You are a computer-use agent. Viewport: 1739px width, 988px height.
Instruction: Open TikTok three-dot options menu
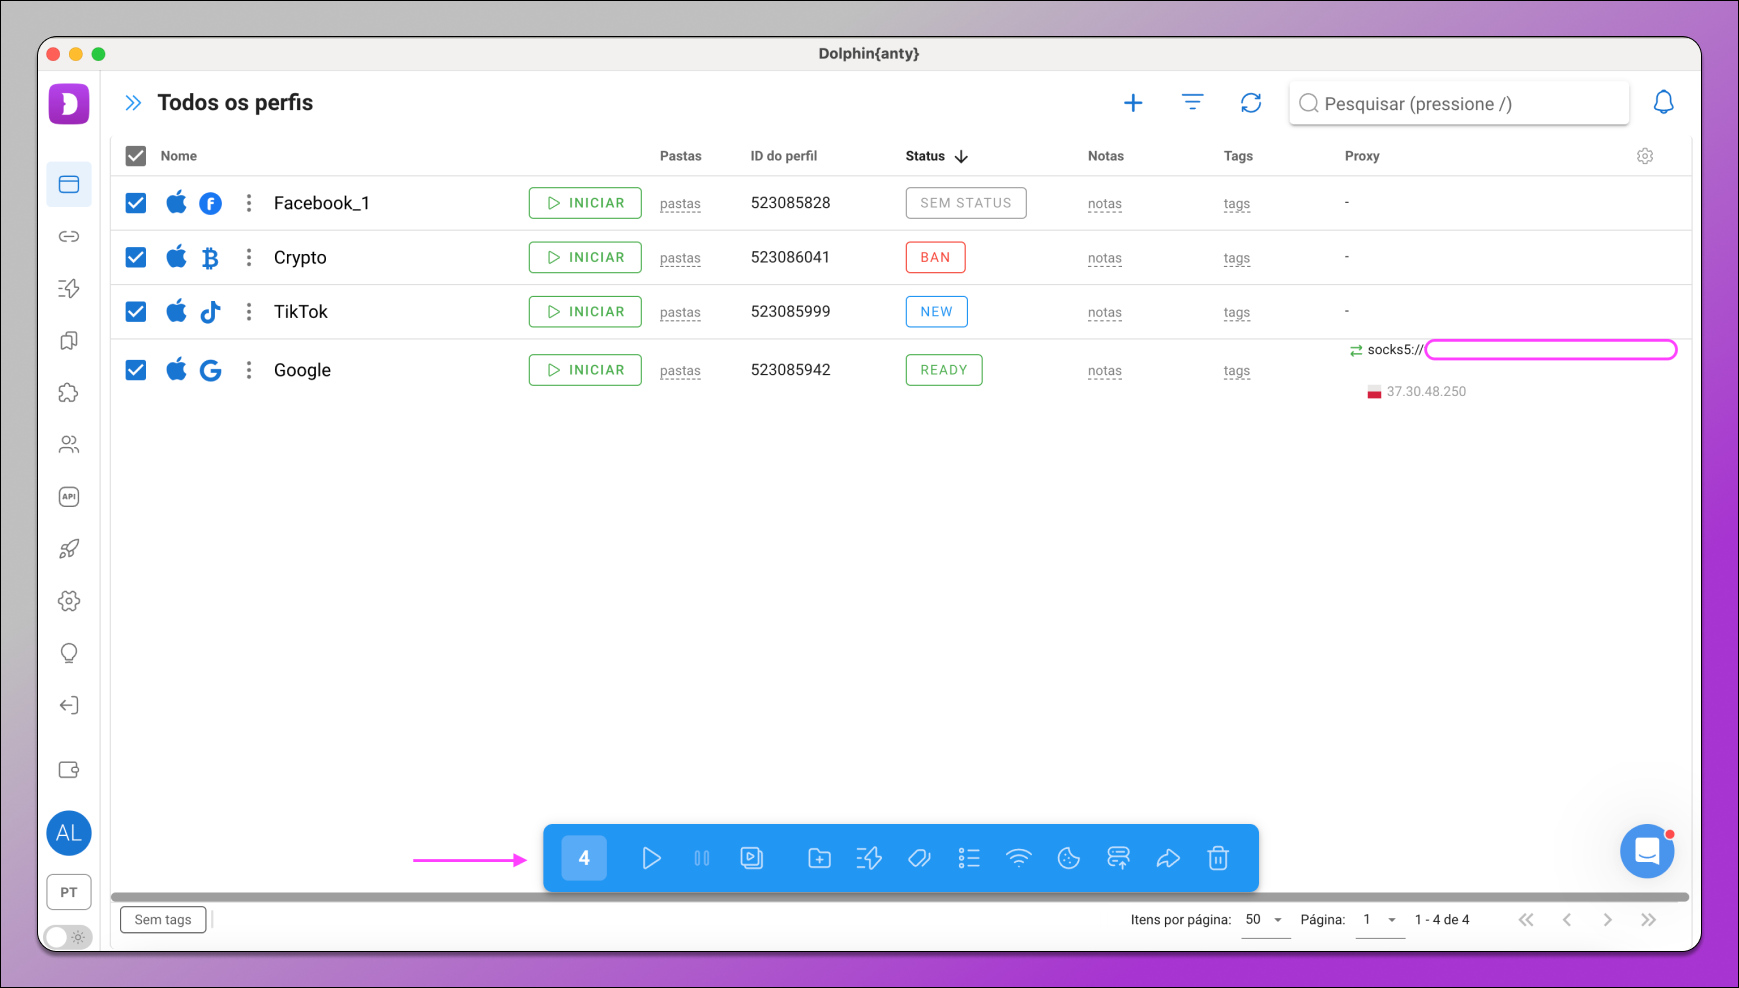pyautogui.click(x=249, y=311)
